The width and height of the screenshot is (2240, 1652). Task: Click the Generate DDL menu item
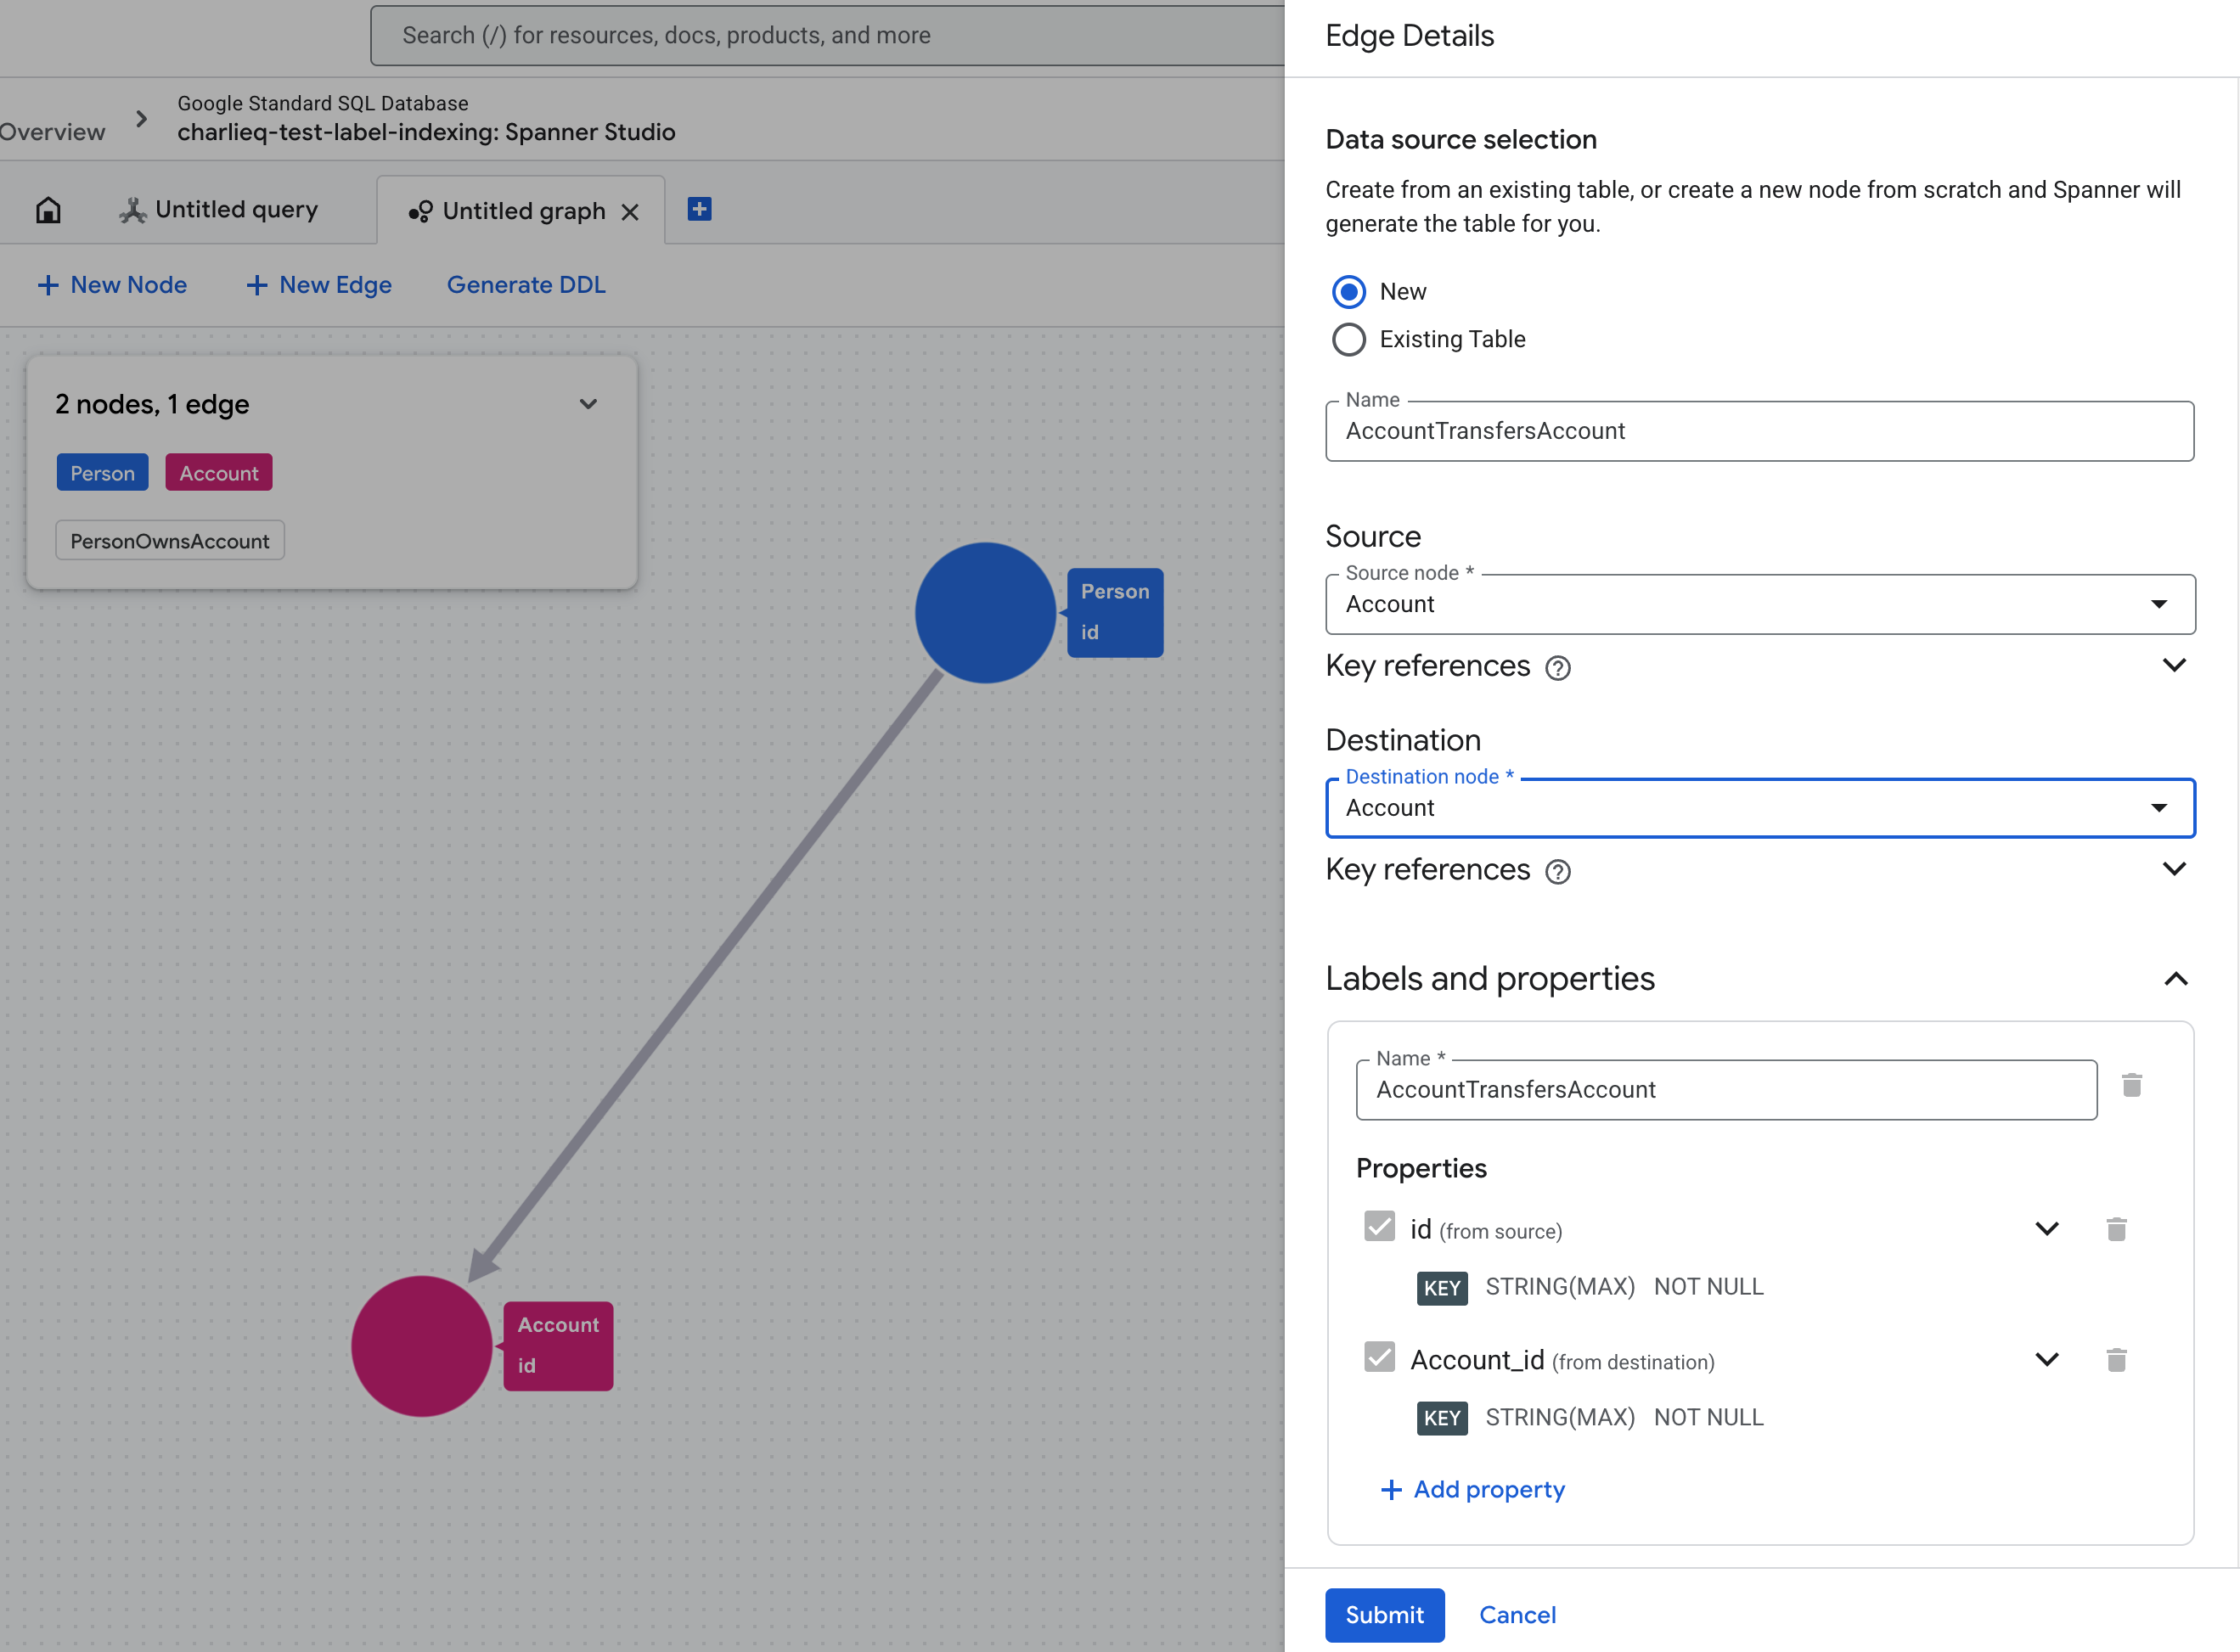tap(527, 285)
